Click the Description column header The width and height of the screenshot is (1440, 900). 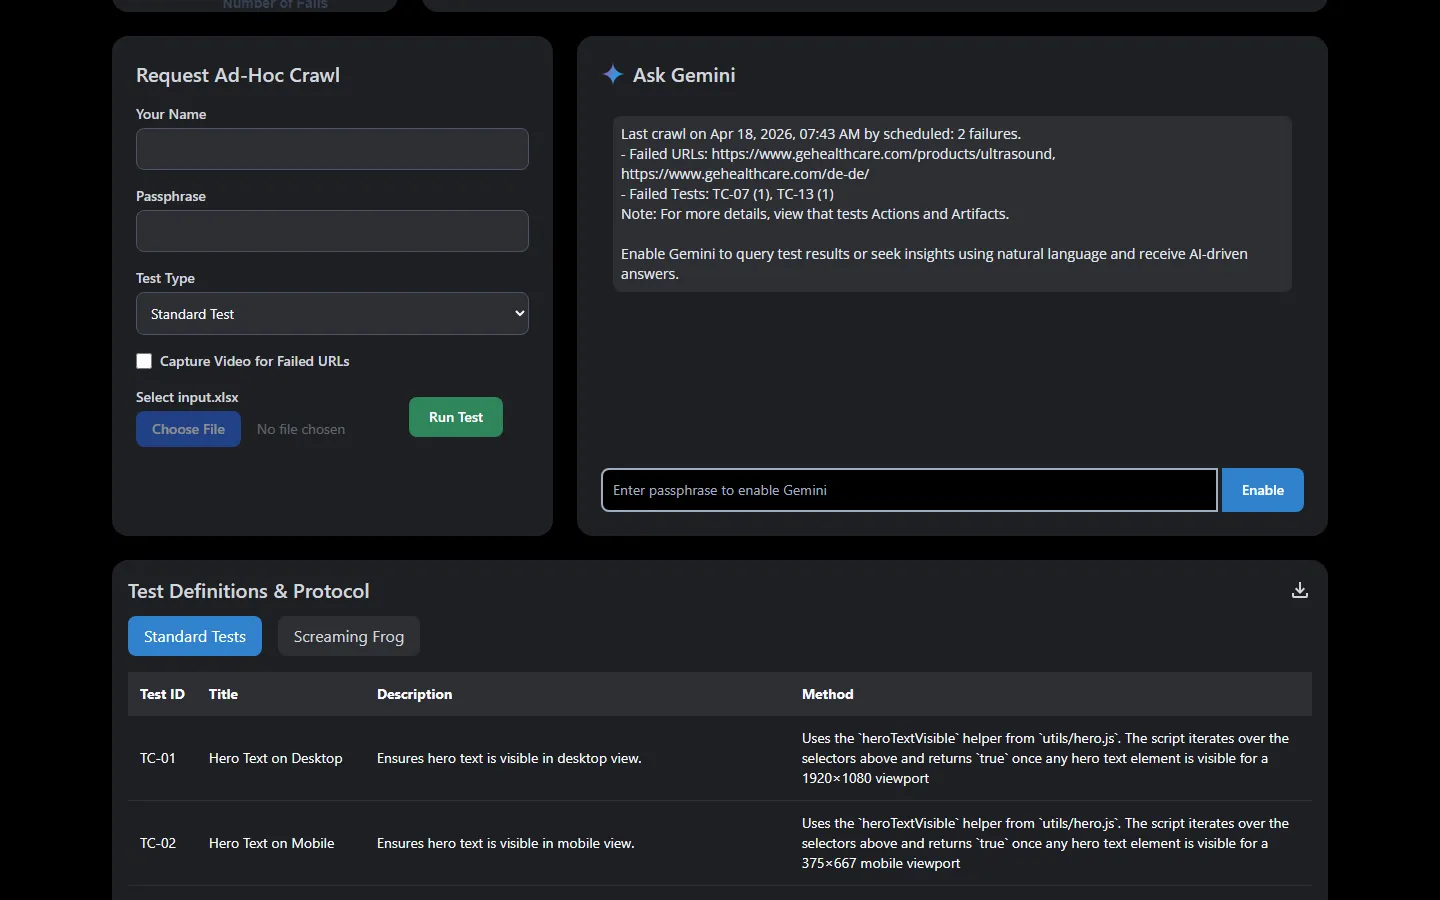point(414,694)
